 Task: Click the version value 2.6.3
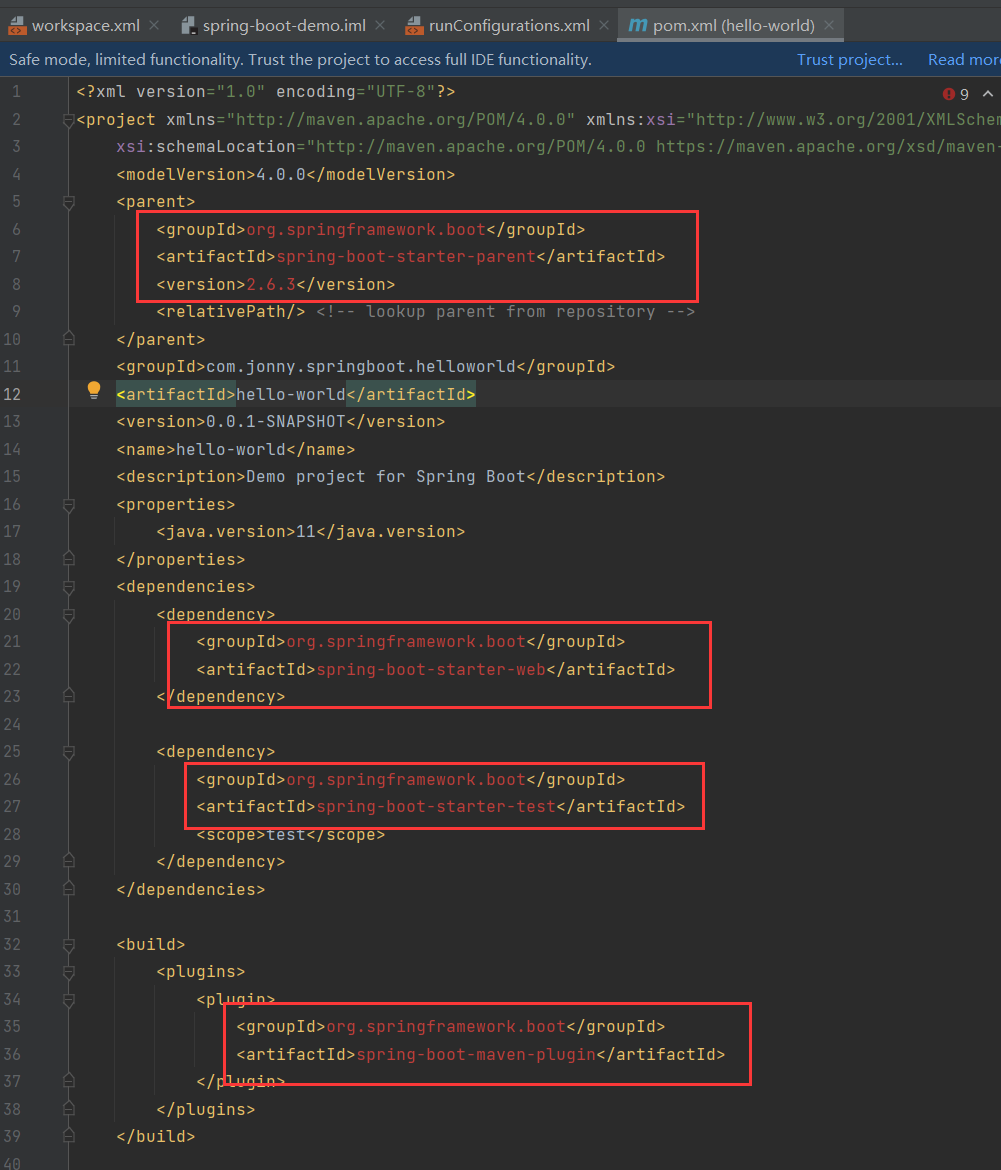click(272, 284)
